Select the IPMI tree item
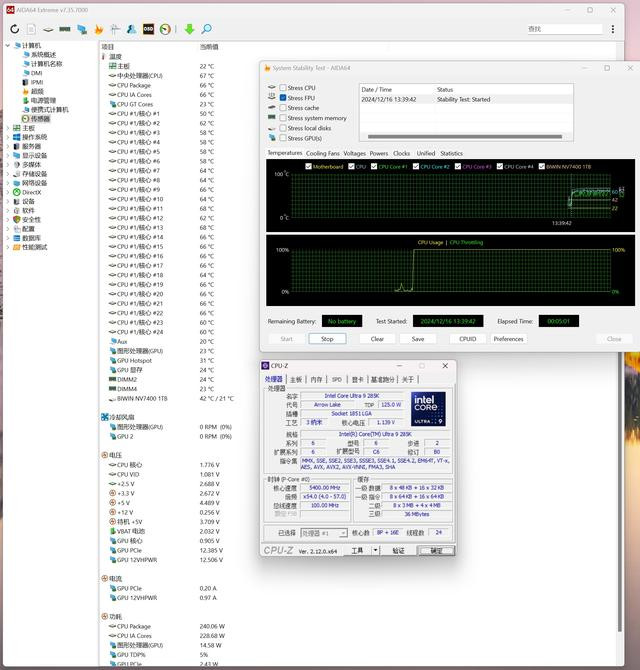Viewport: 640px width, 670px height. pyautogui.click(x=37, y=82)
